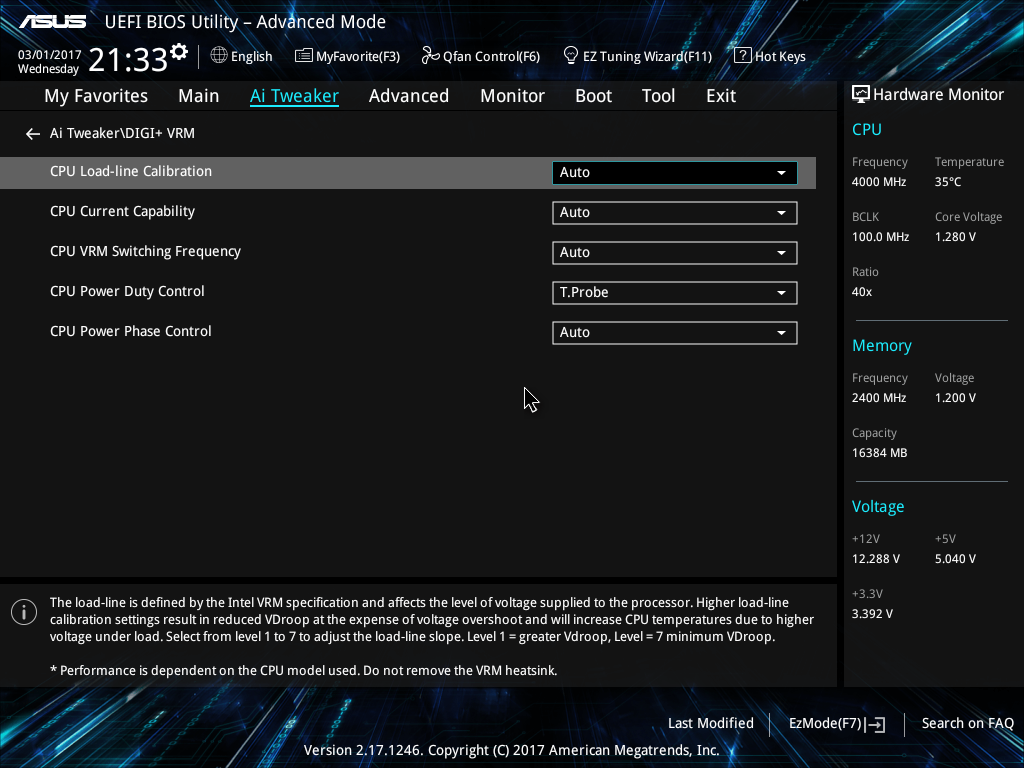1024x768 pixels.
Task: Click the date 03/01/2017
Action: click(x=50, y=55)
